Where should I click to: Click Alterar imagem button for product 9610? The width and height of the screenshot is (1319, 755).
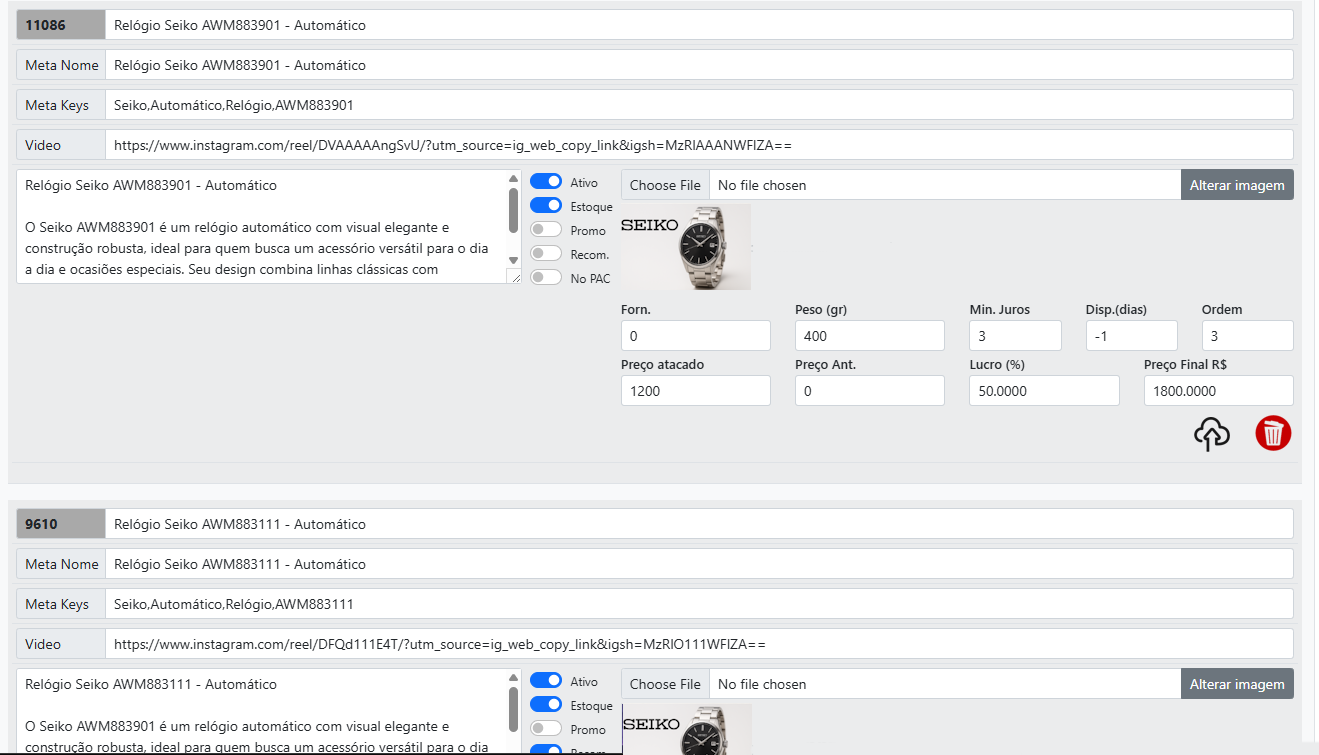1237,684
